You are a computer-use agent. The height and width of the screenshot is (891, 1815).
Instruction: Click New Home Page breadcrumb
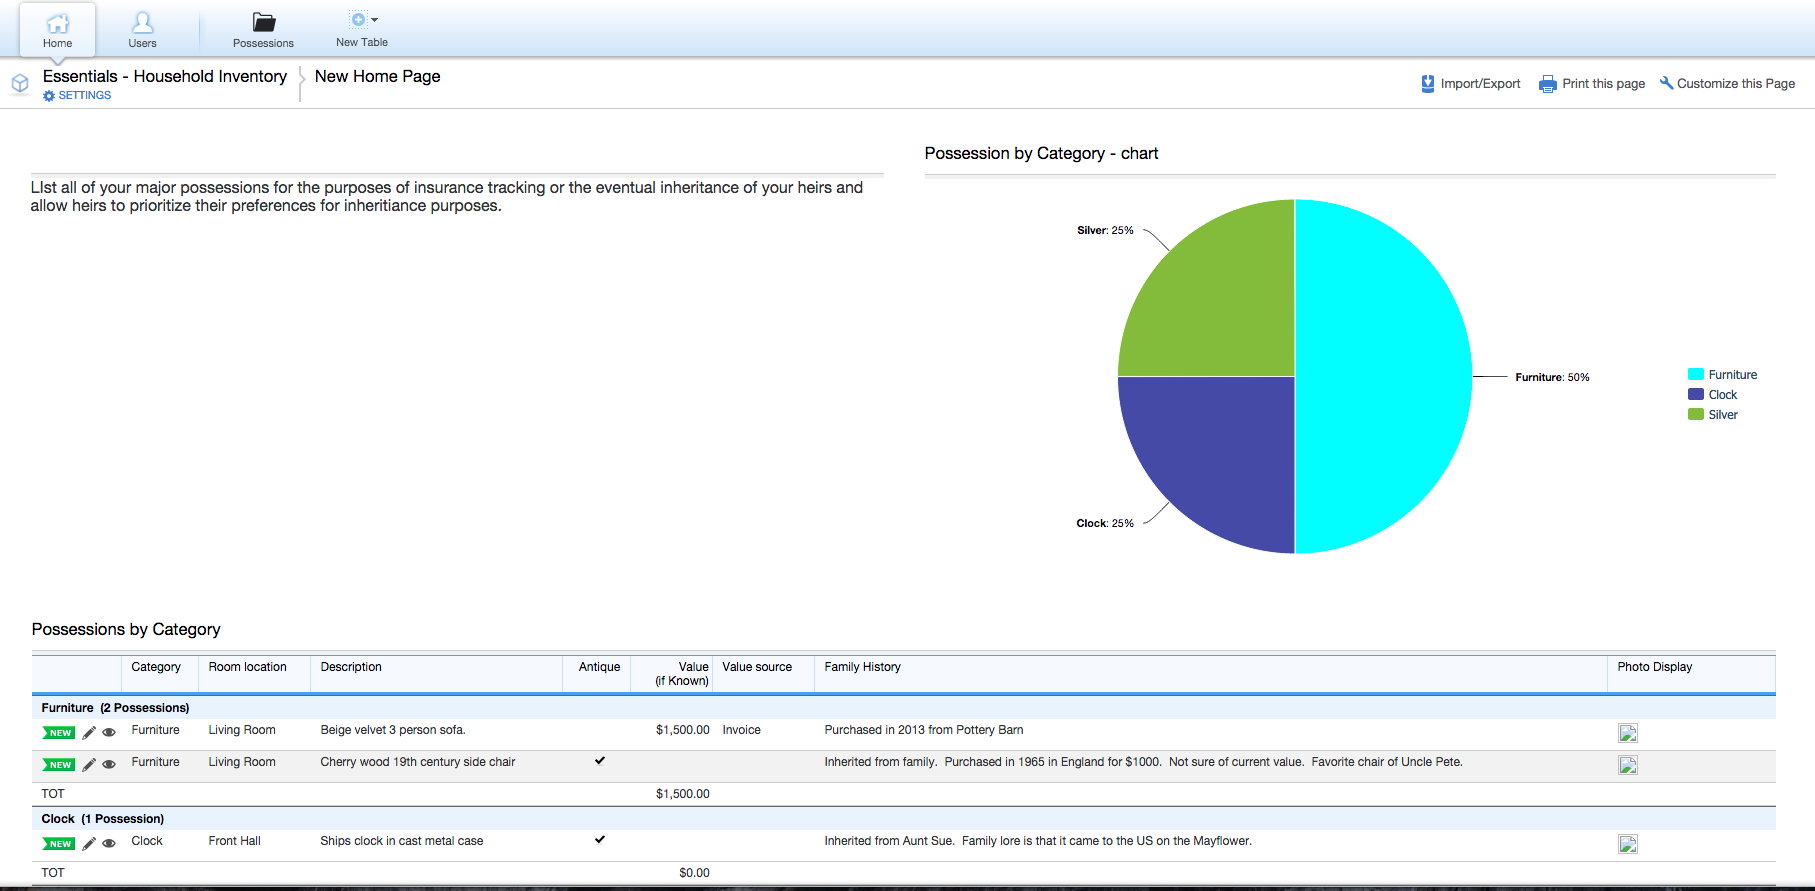[x=377, y=76]
